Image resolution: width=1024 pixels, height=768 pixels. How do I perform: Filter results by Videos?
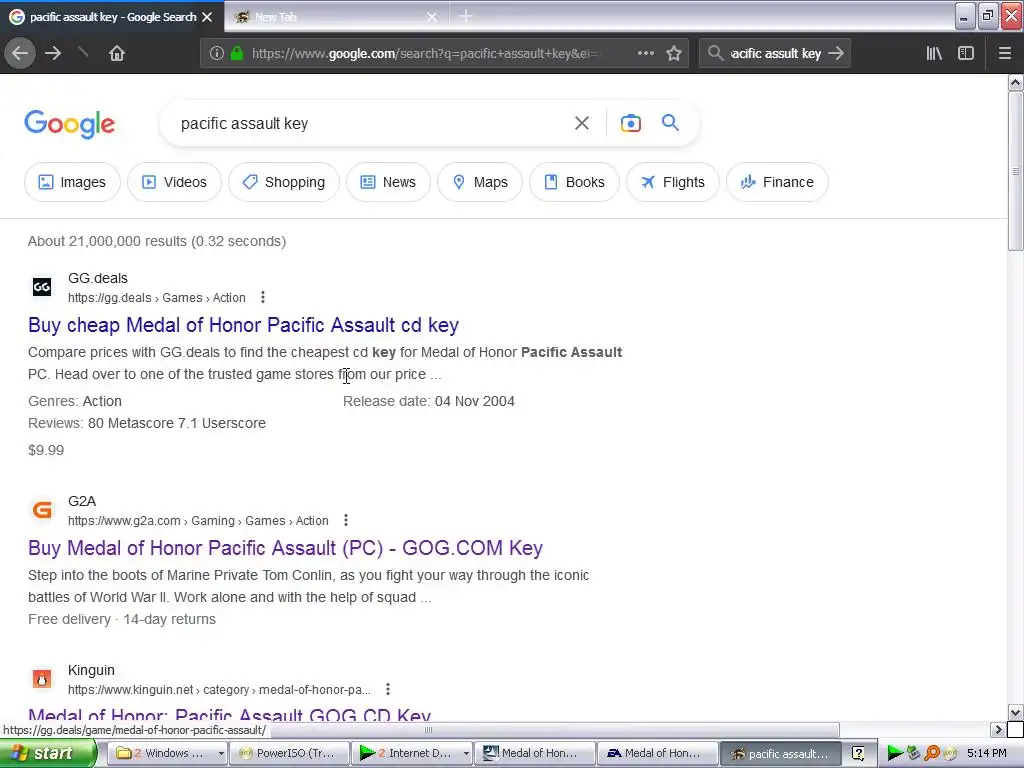click(x=174, y=182)
